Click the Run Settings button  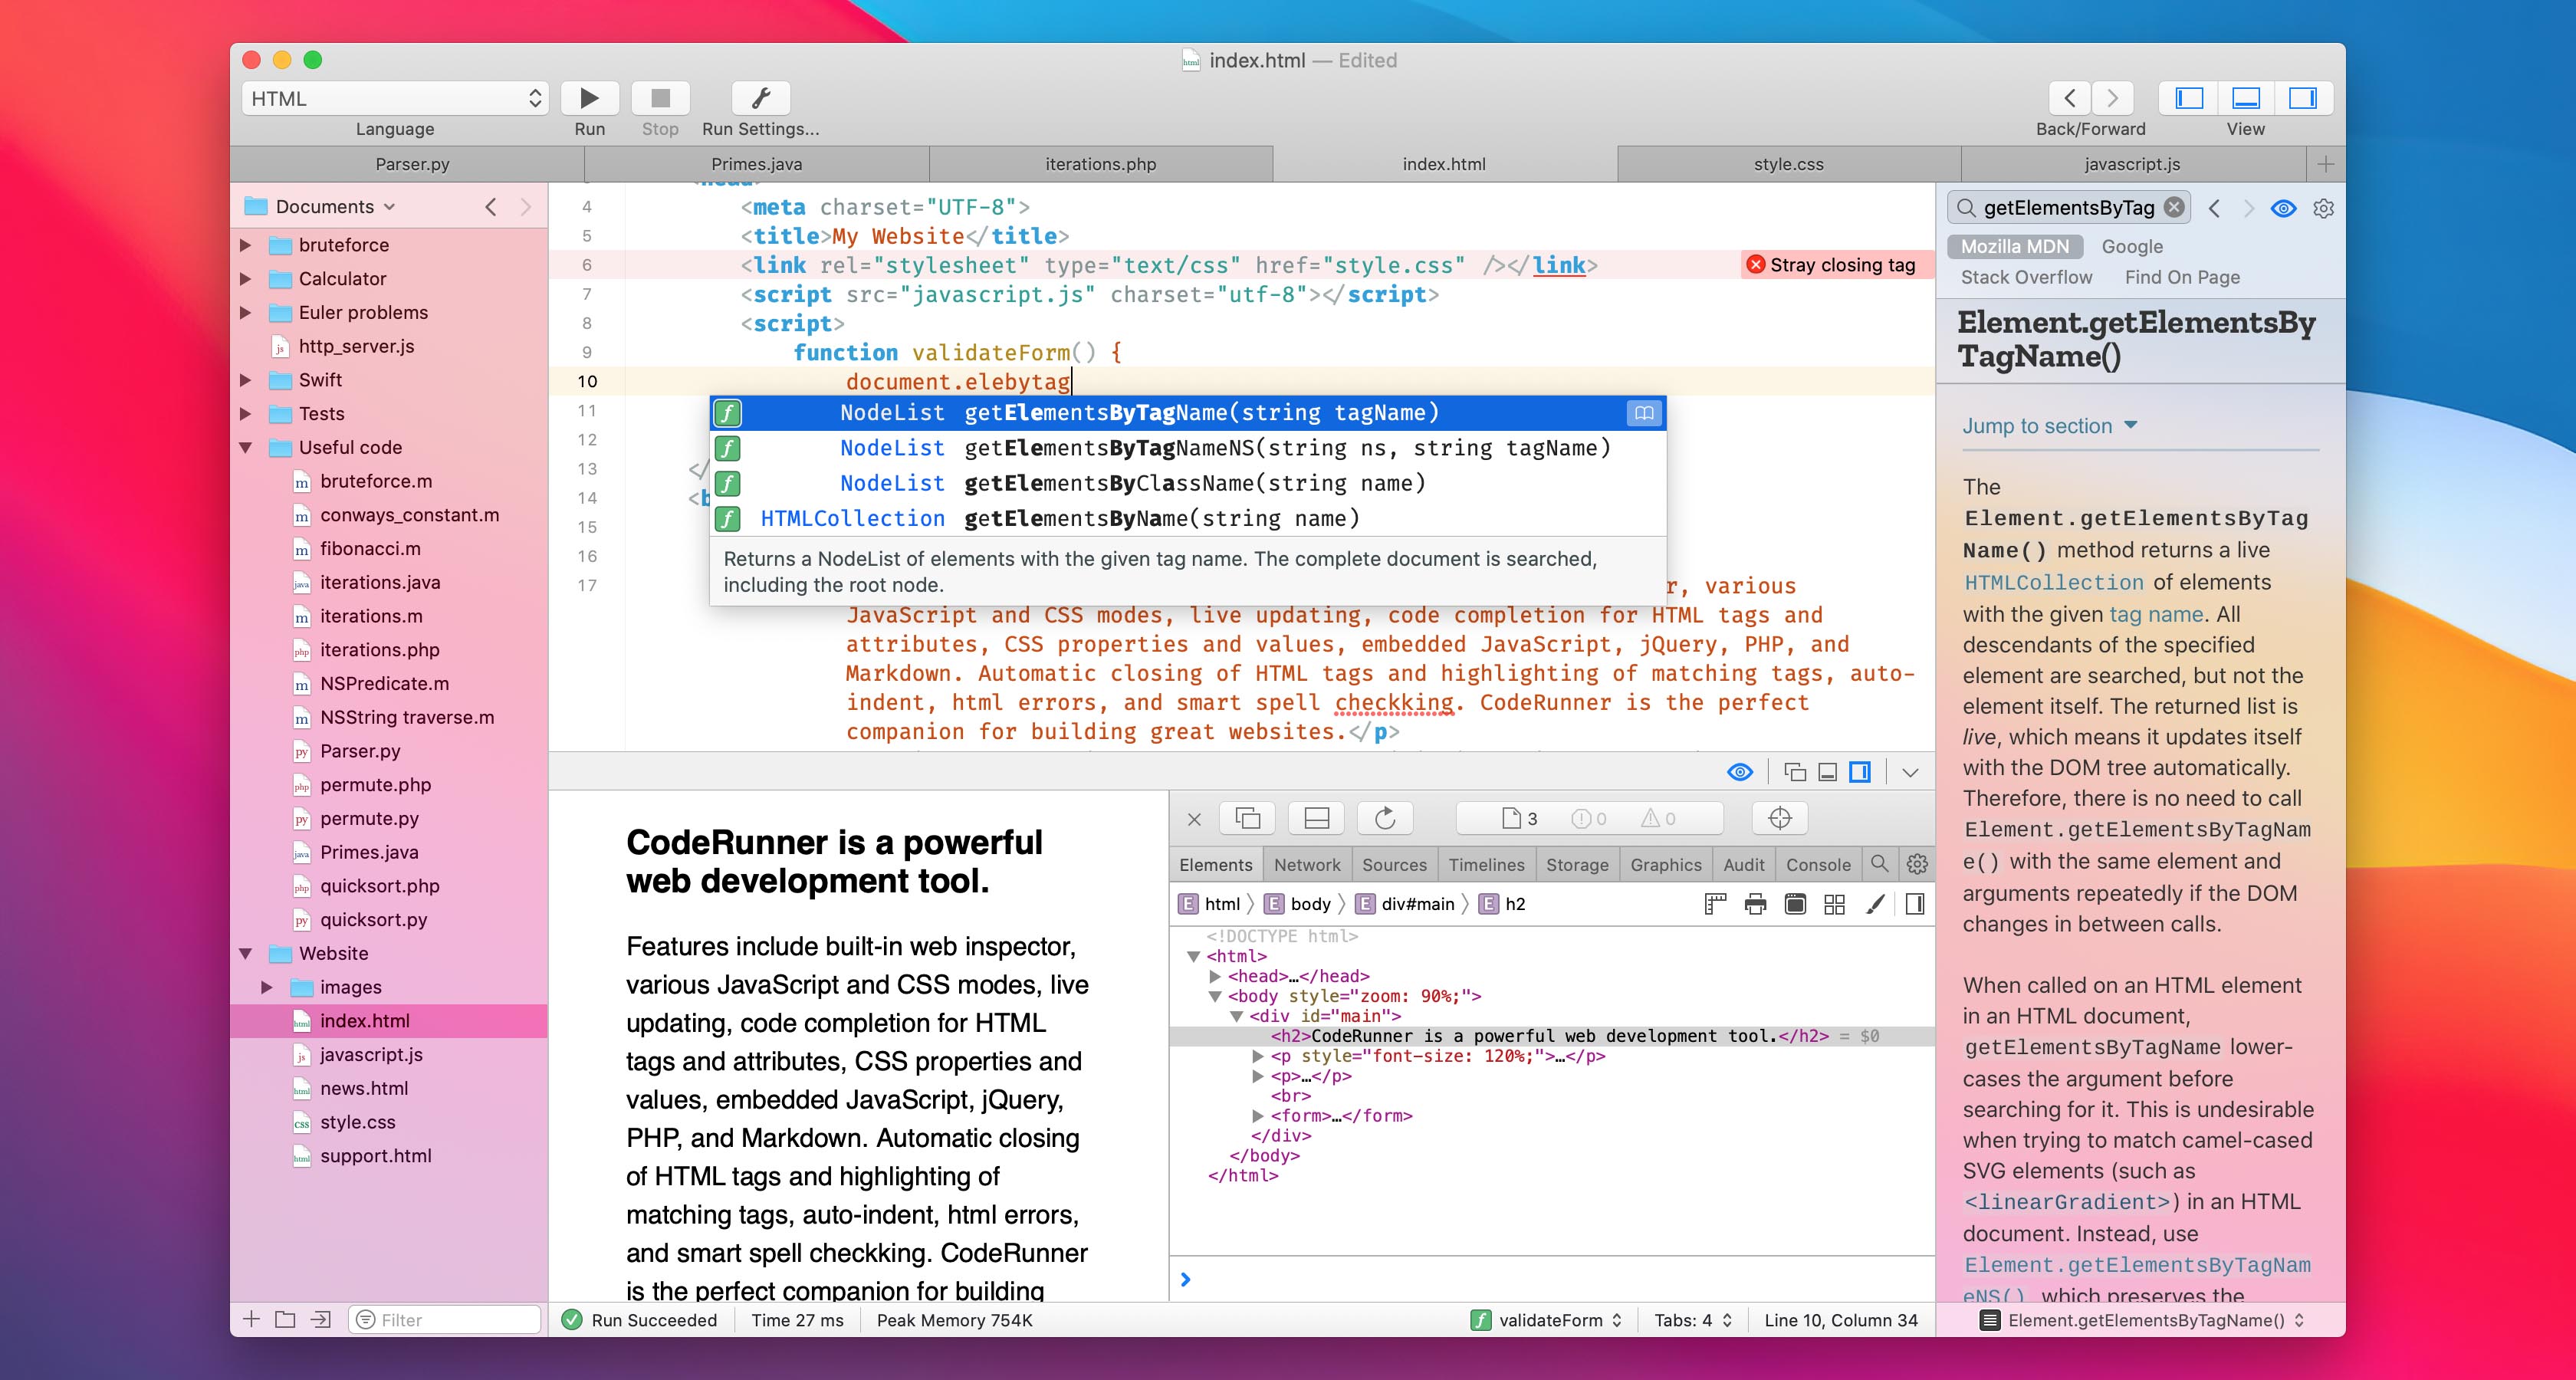(761, 97)
